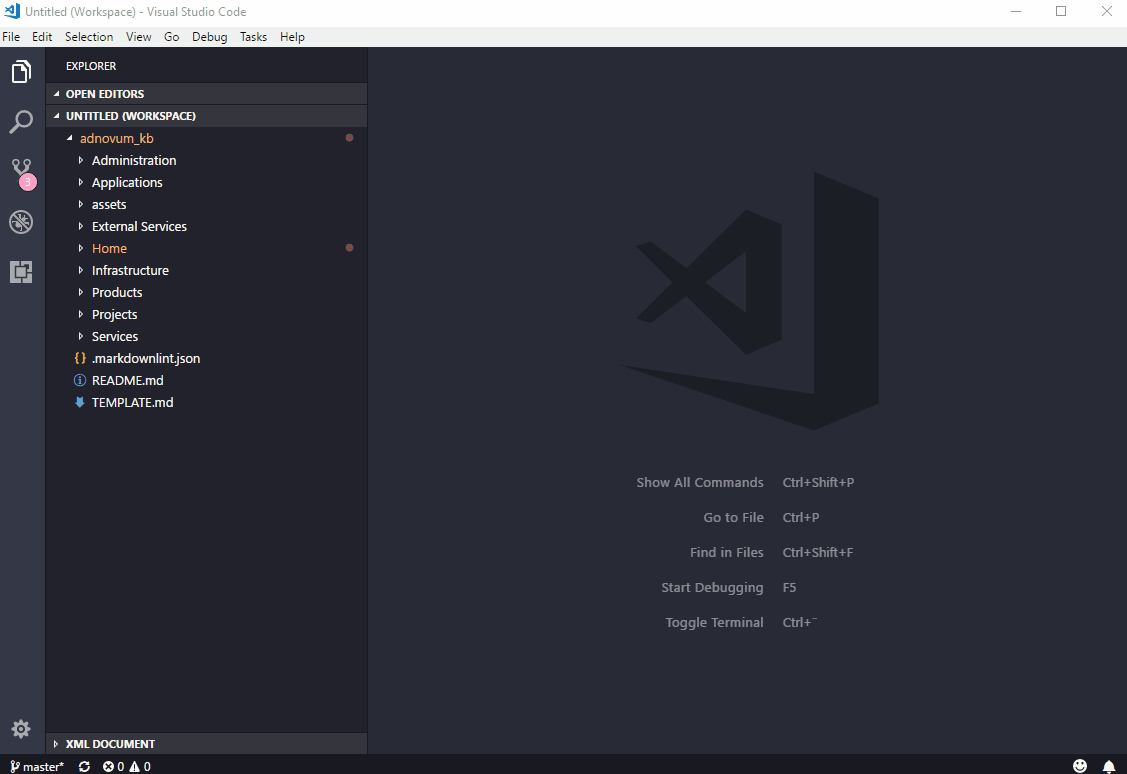
Task: Open notifications bell in status bar
Action: click(x=1109, y=766)
